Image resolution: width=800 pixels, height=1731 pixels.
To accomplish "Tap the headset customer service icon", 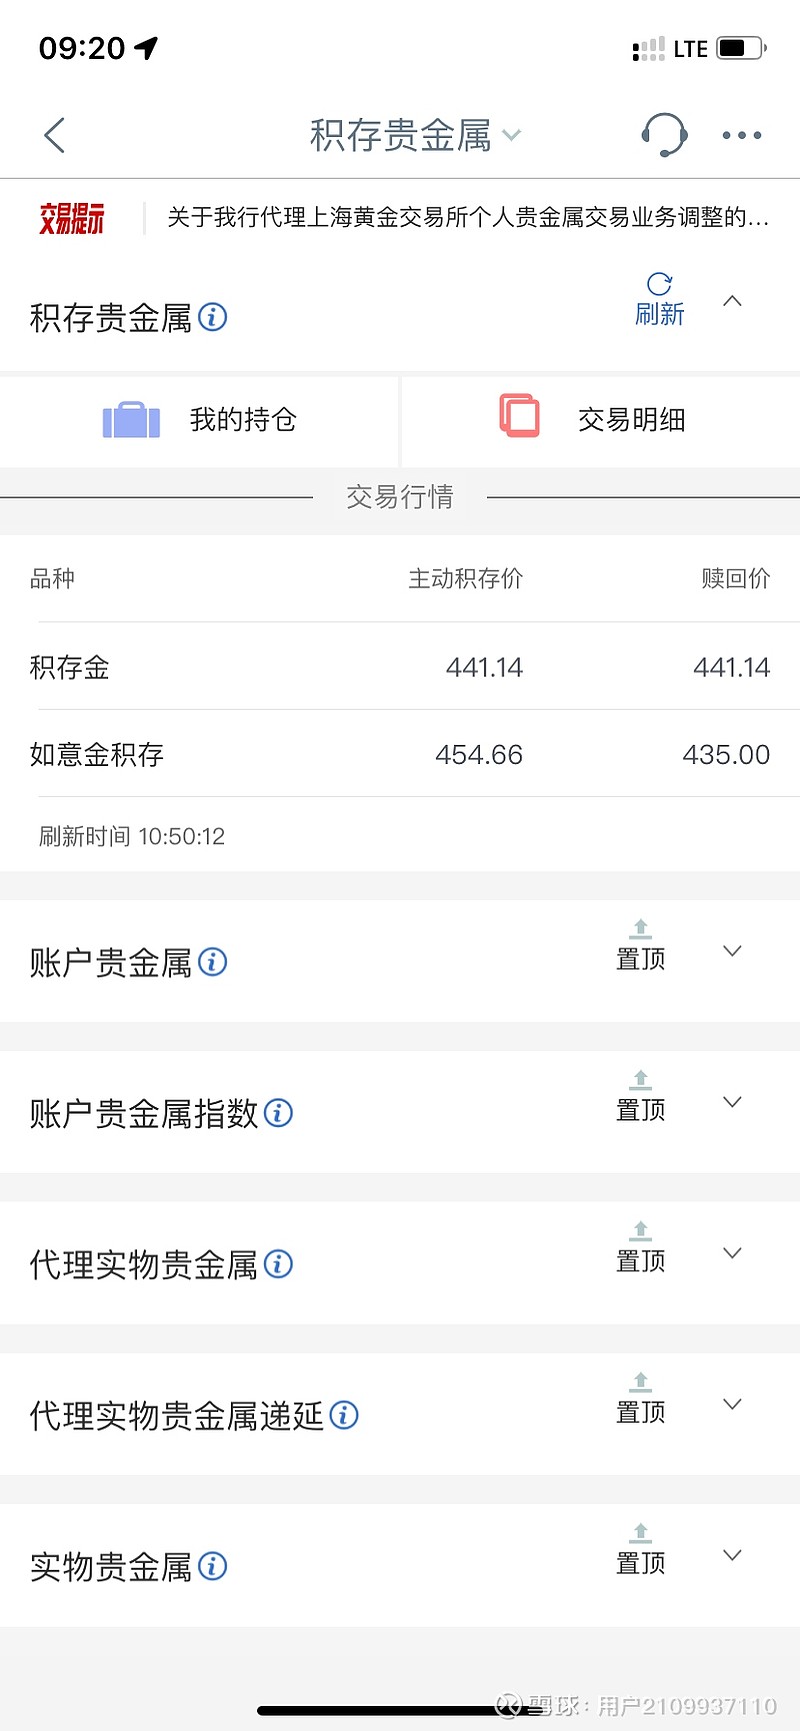I will (663, 135).
